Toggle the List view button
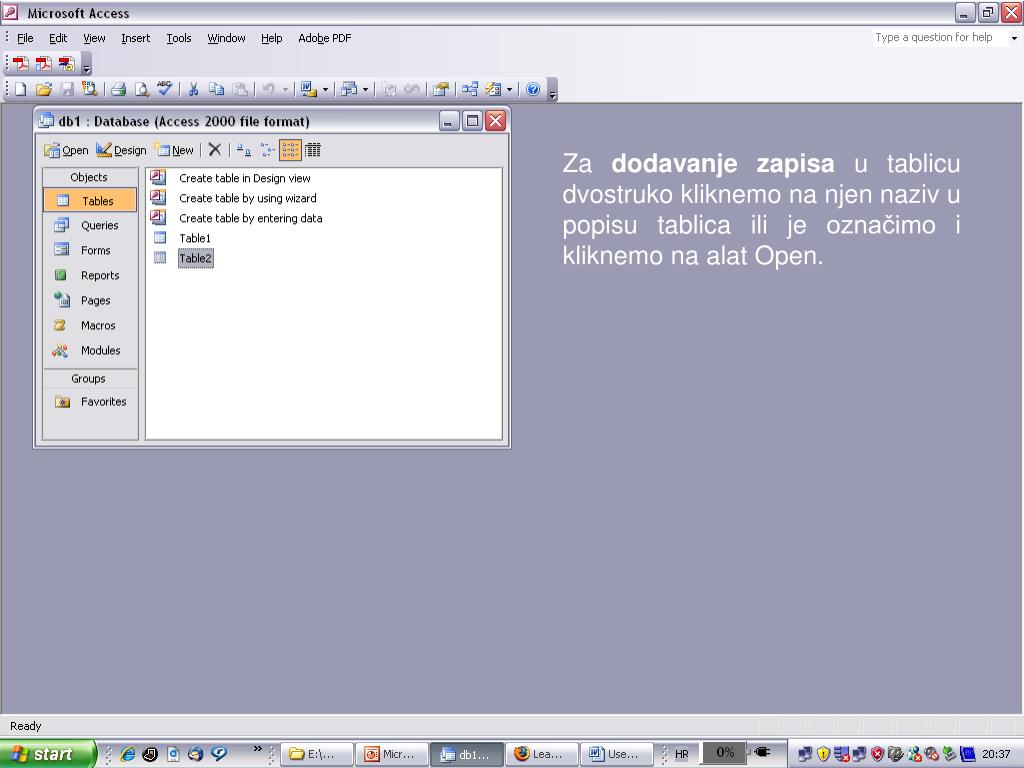 click(290, 150)
